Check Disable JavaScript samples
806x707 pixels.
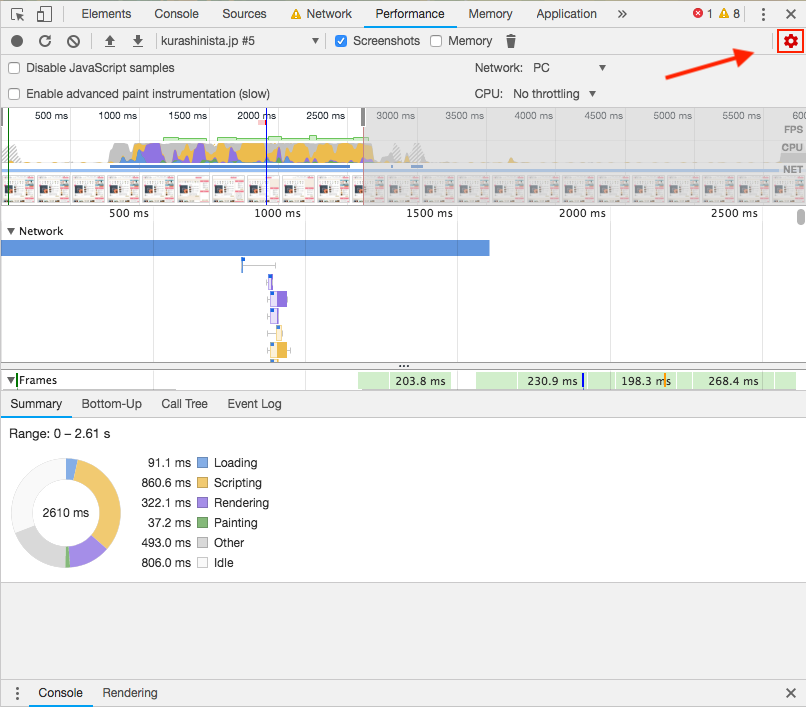tap(14, 68)
